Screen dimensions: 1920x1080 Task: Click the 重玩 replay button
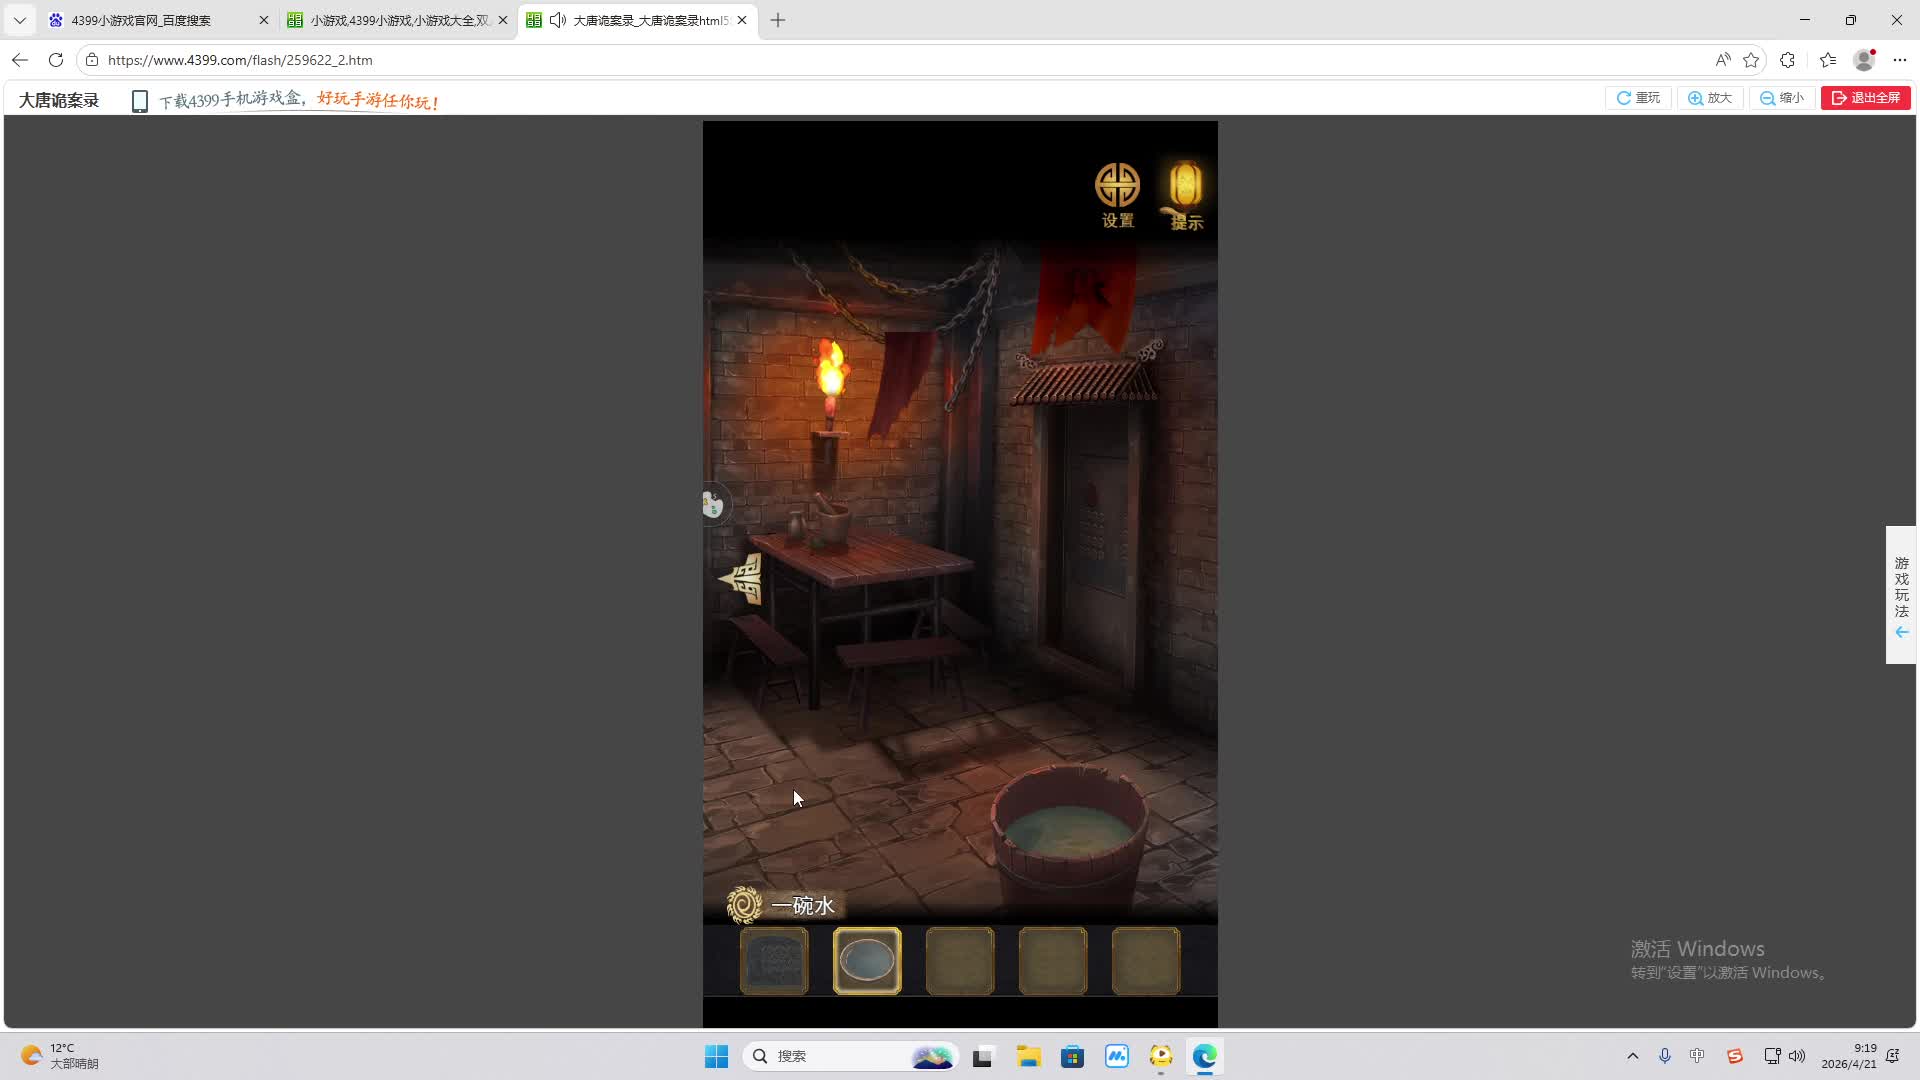pos(1638,98)
